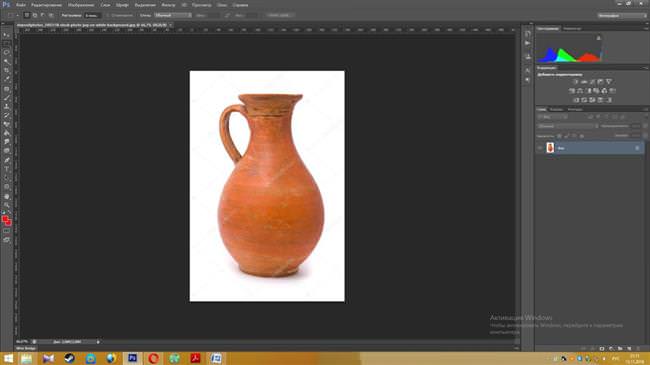Toggle Quick Mask mode button

(6, 231)
